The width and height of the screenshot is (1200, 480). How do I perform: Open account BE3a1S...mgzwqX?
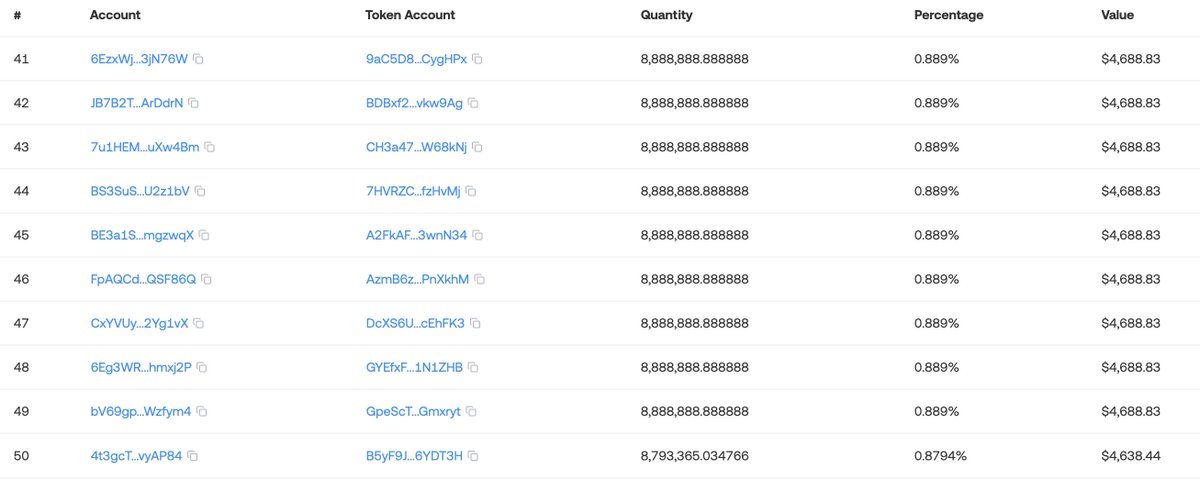(142, 235)
